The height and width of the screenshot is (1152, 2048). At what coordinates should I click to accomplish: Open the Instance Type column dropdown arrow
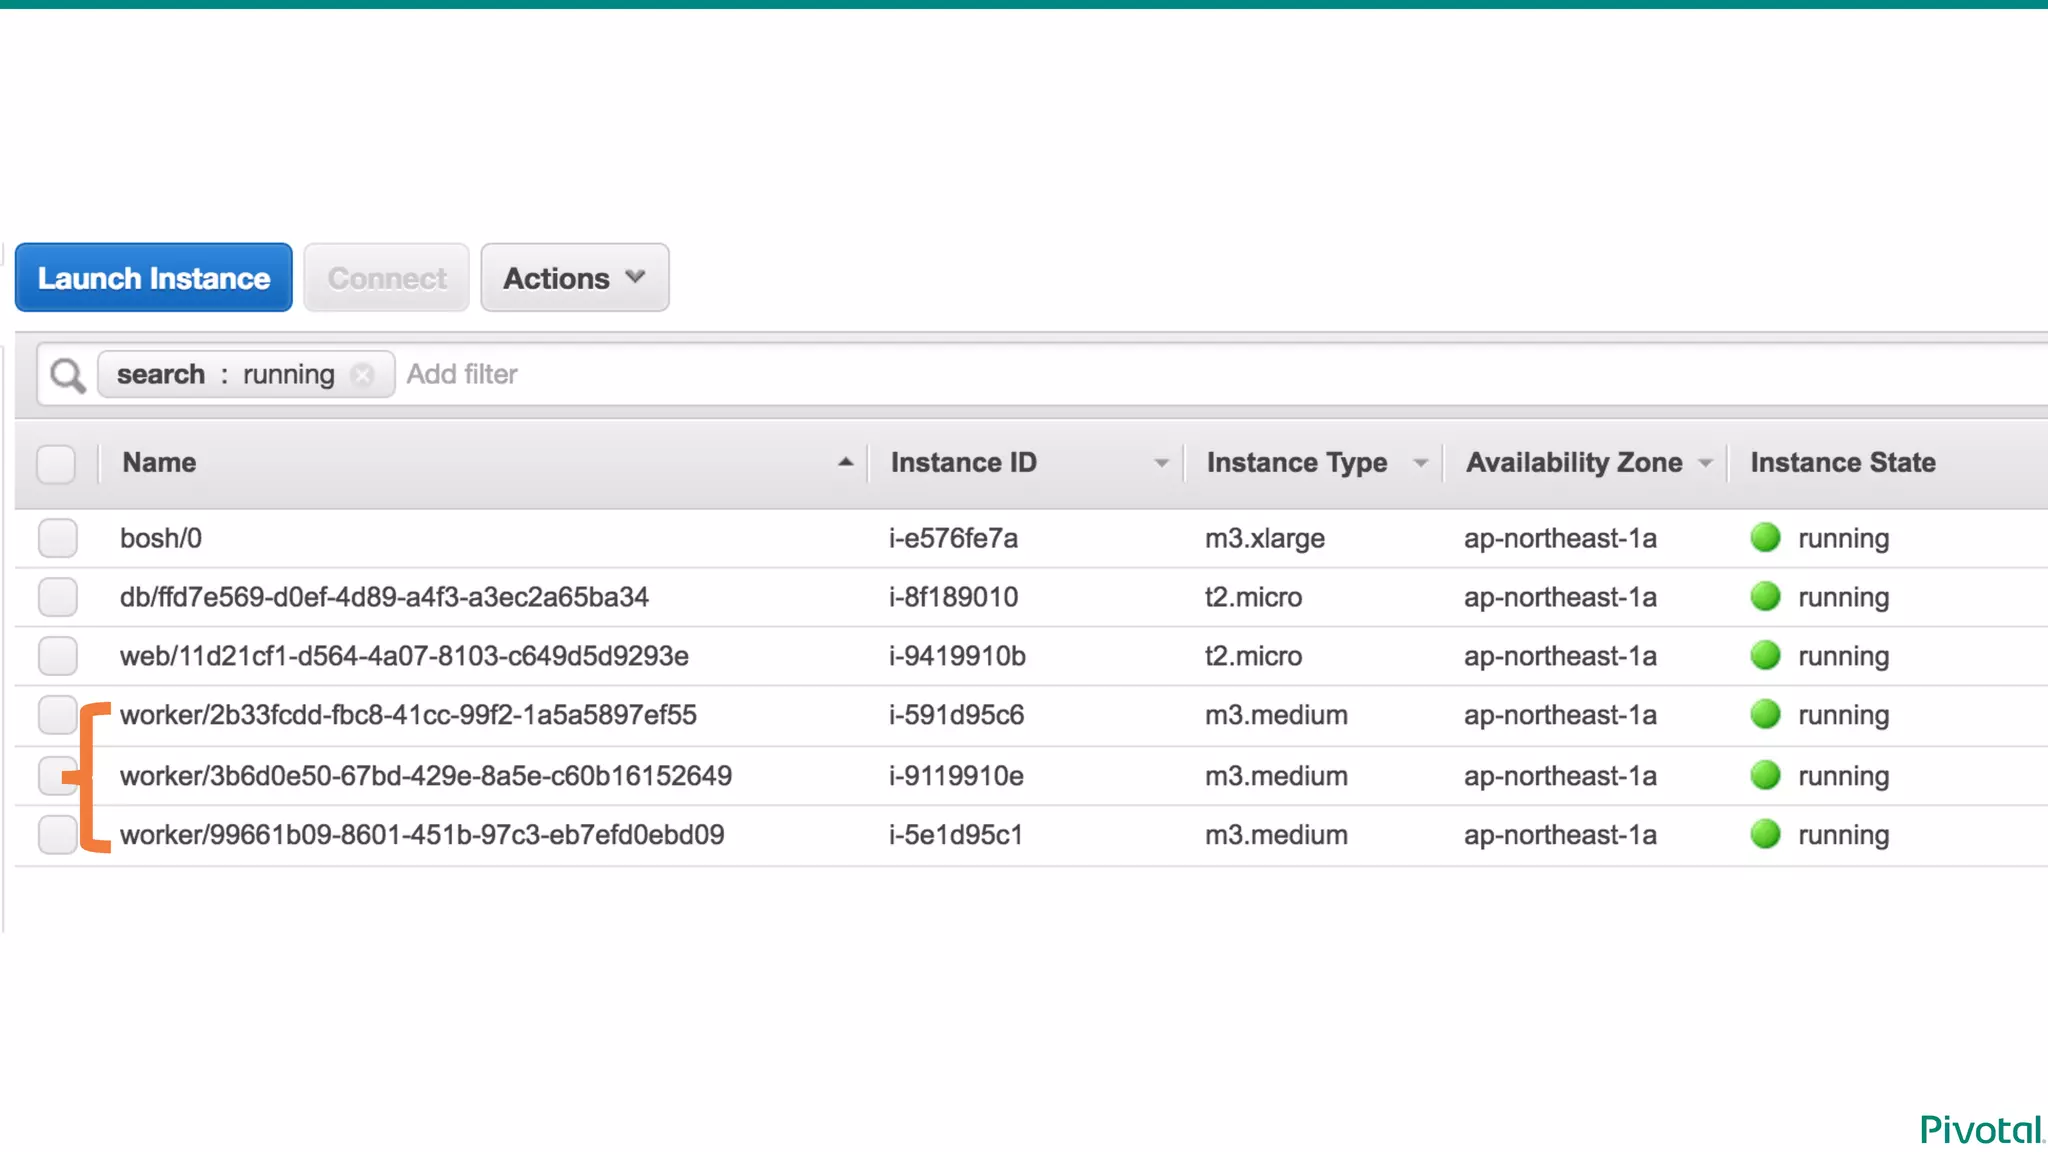(1419, 463)
